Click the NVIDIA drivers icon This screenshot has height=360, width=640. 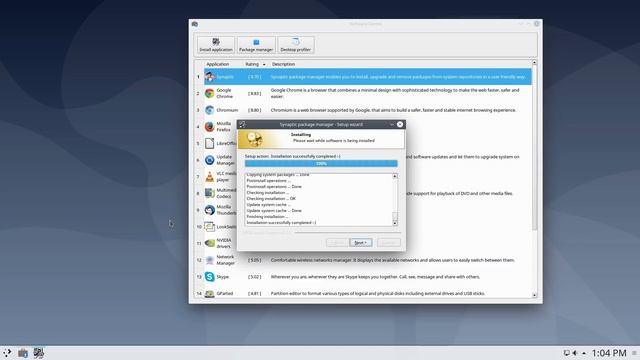(x=210, y=243)
